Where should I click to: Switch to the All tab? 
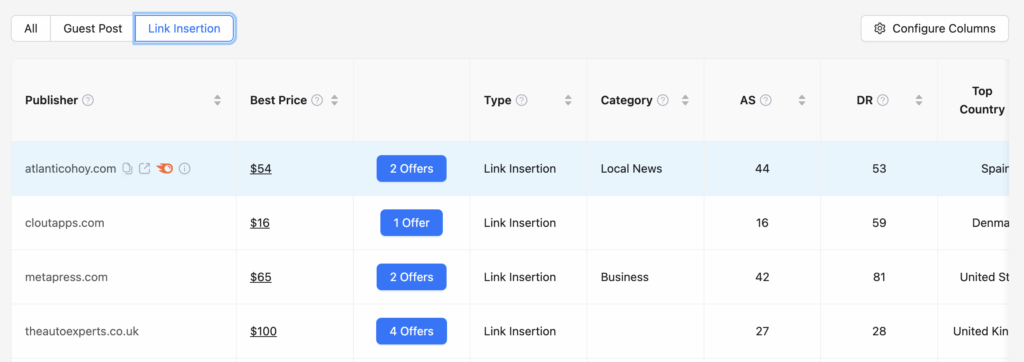point(31,29)
